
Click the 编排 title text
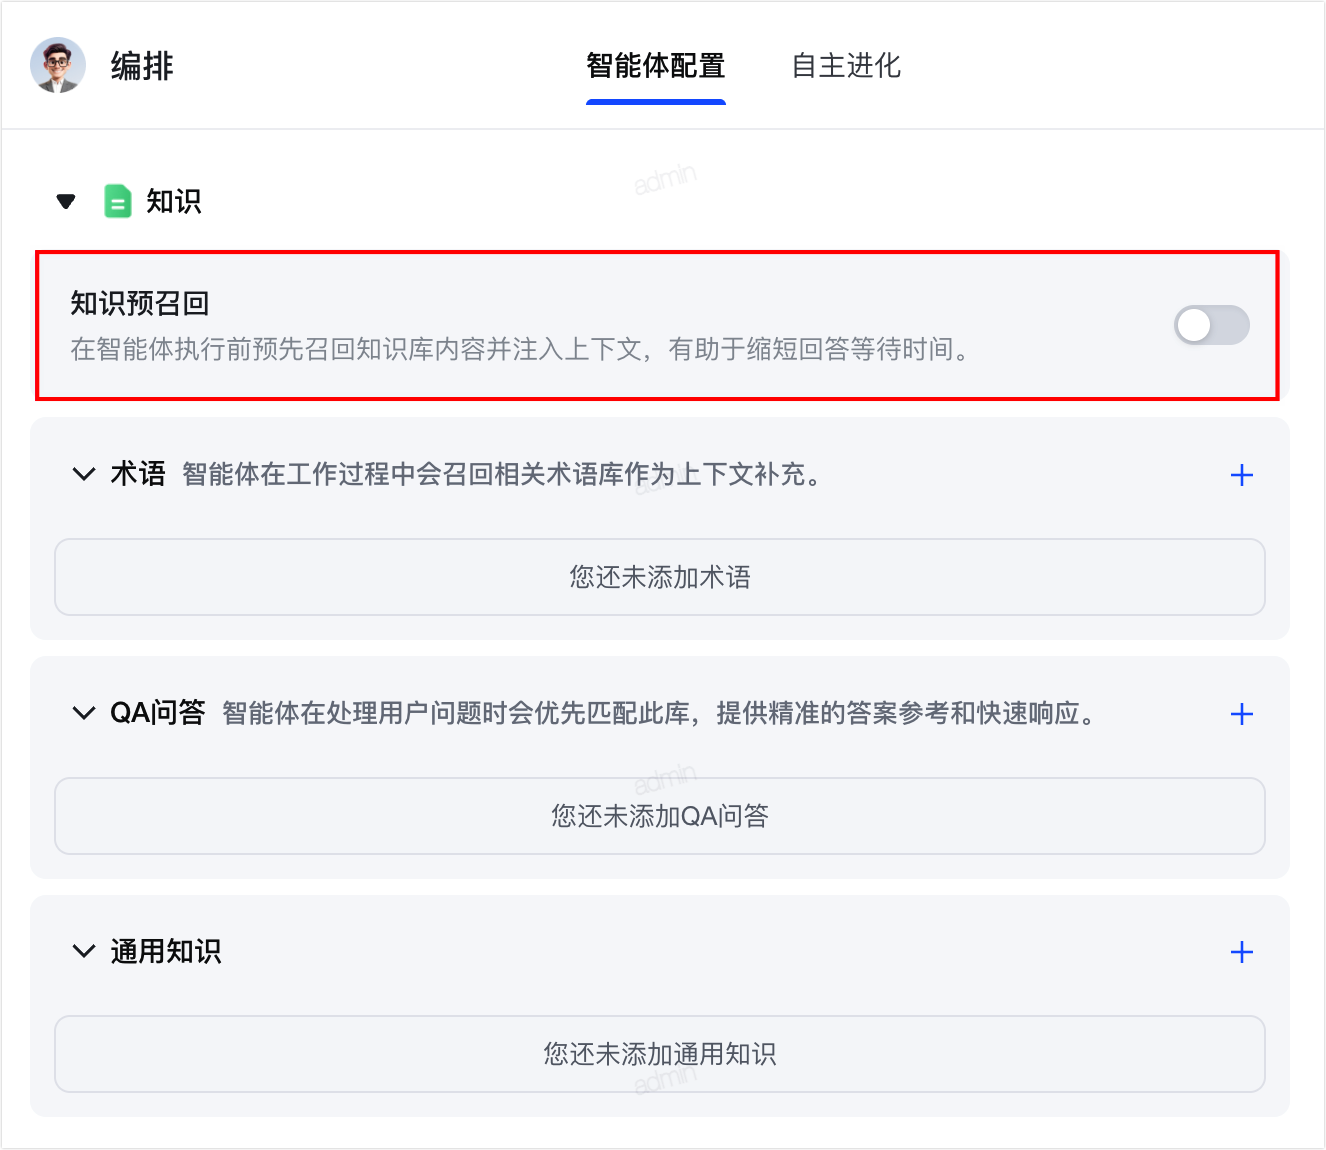point(142,66)
